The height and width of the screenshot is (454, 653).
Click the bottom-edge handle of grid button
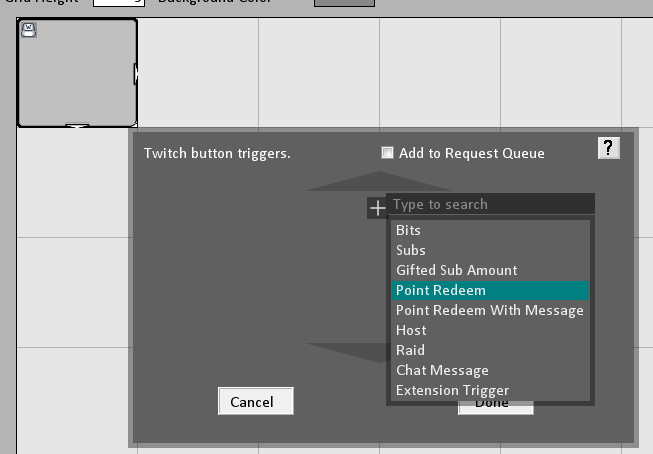77,125
